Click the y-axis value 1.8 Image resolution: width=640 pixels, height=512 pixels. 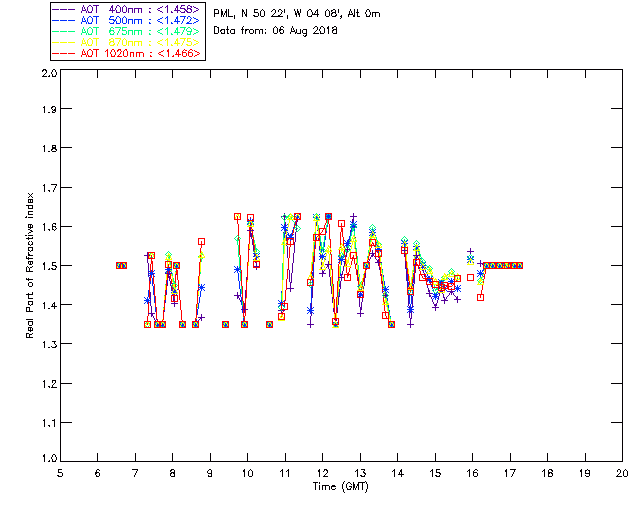[49, 148]
